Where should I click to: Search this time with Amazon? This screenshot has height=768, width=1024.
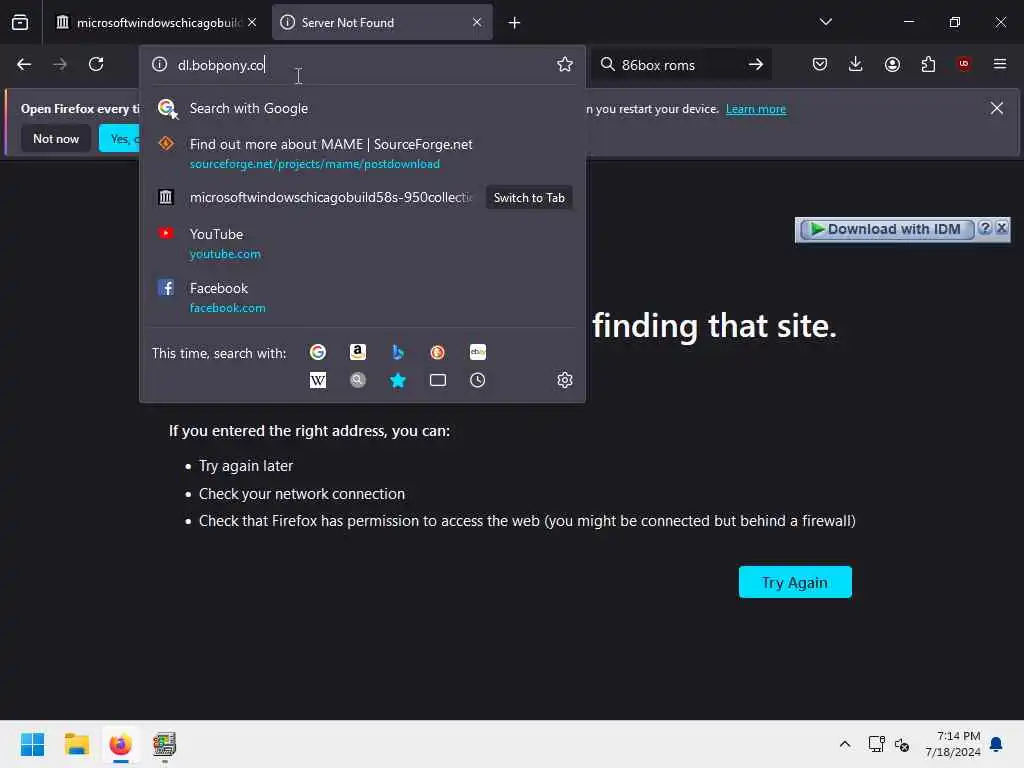click(358, 353)
